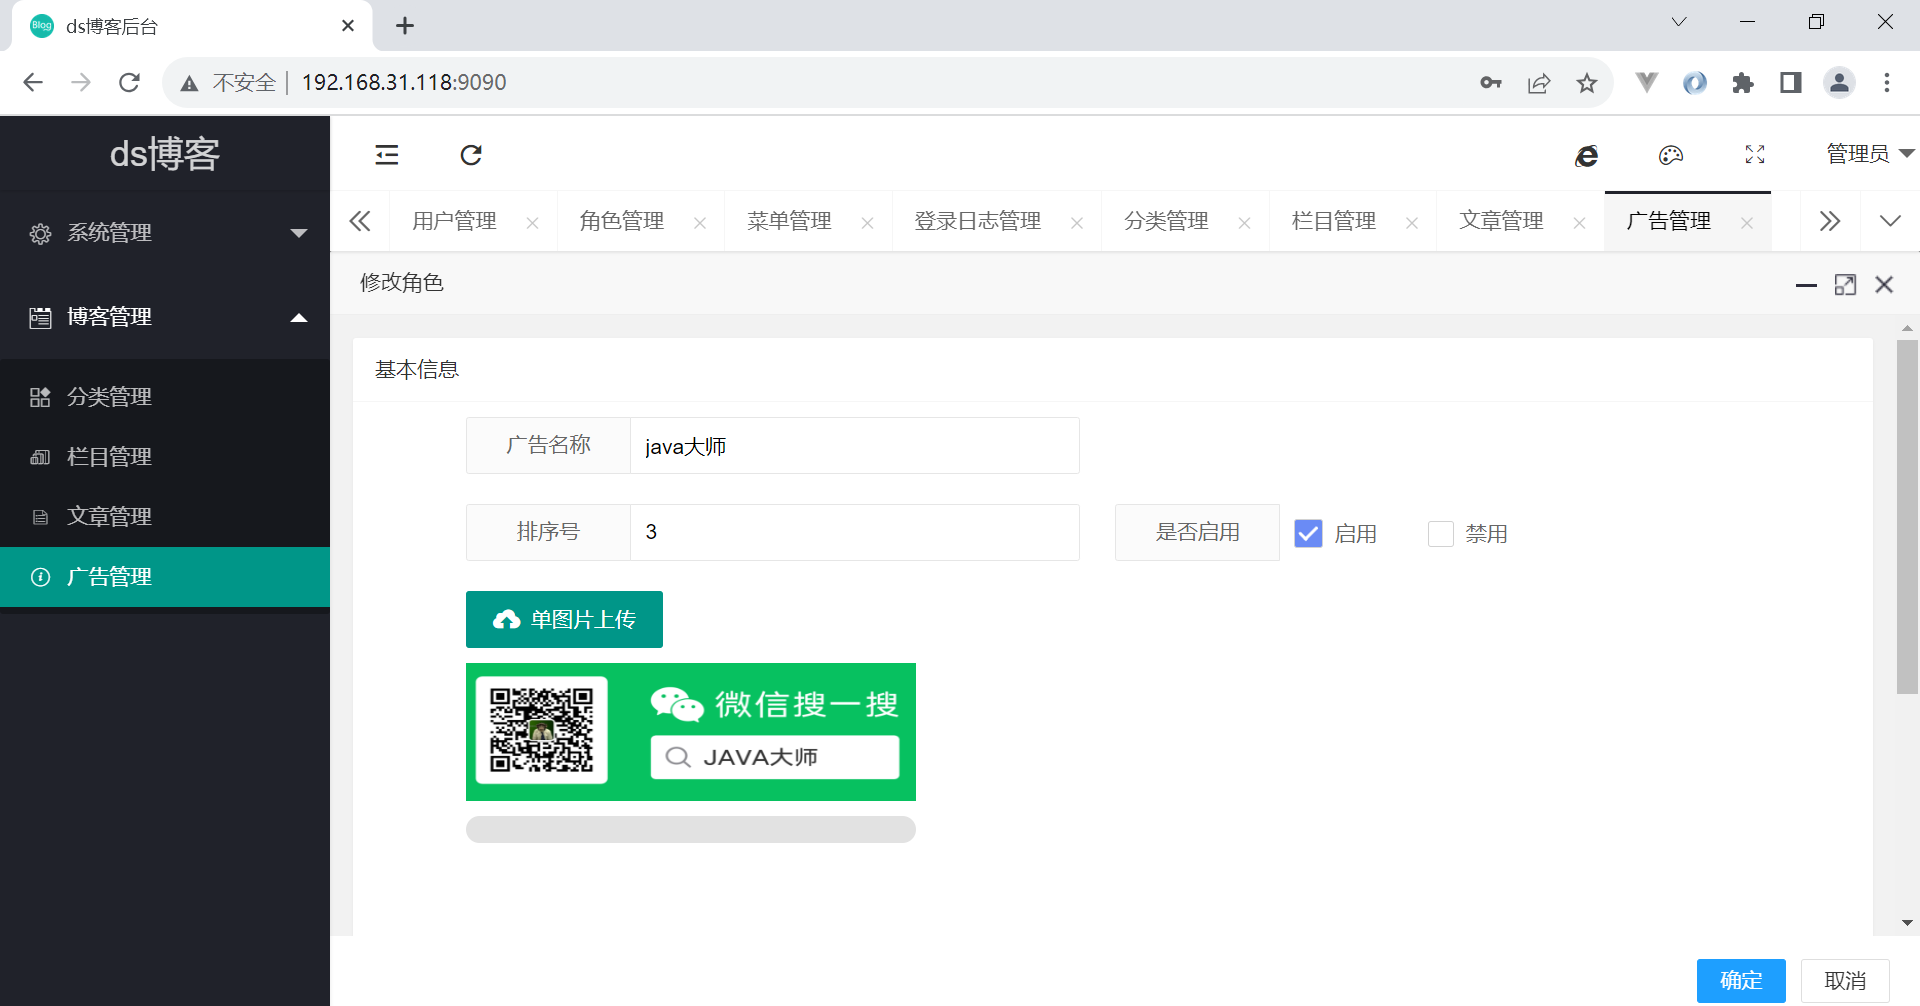Select 广告管理 in the sidebar

click(x=165, y=577)
